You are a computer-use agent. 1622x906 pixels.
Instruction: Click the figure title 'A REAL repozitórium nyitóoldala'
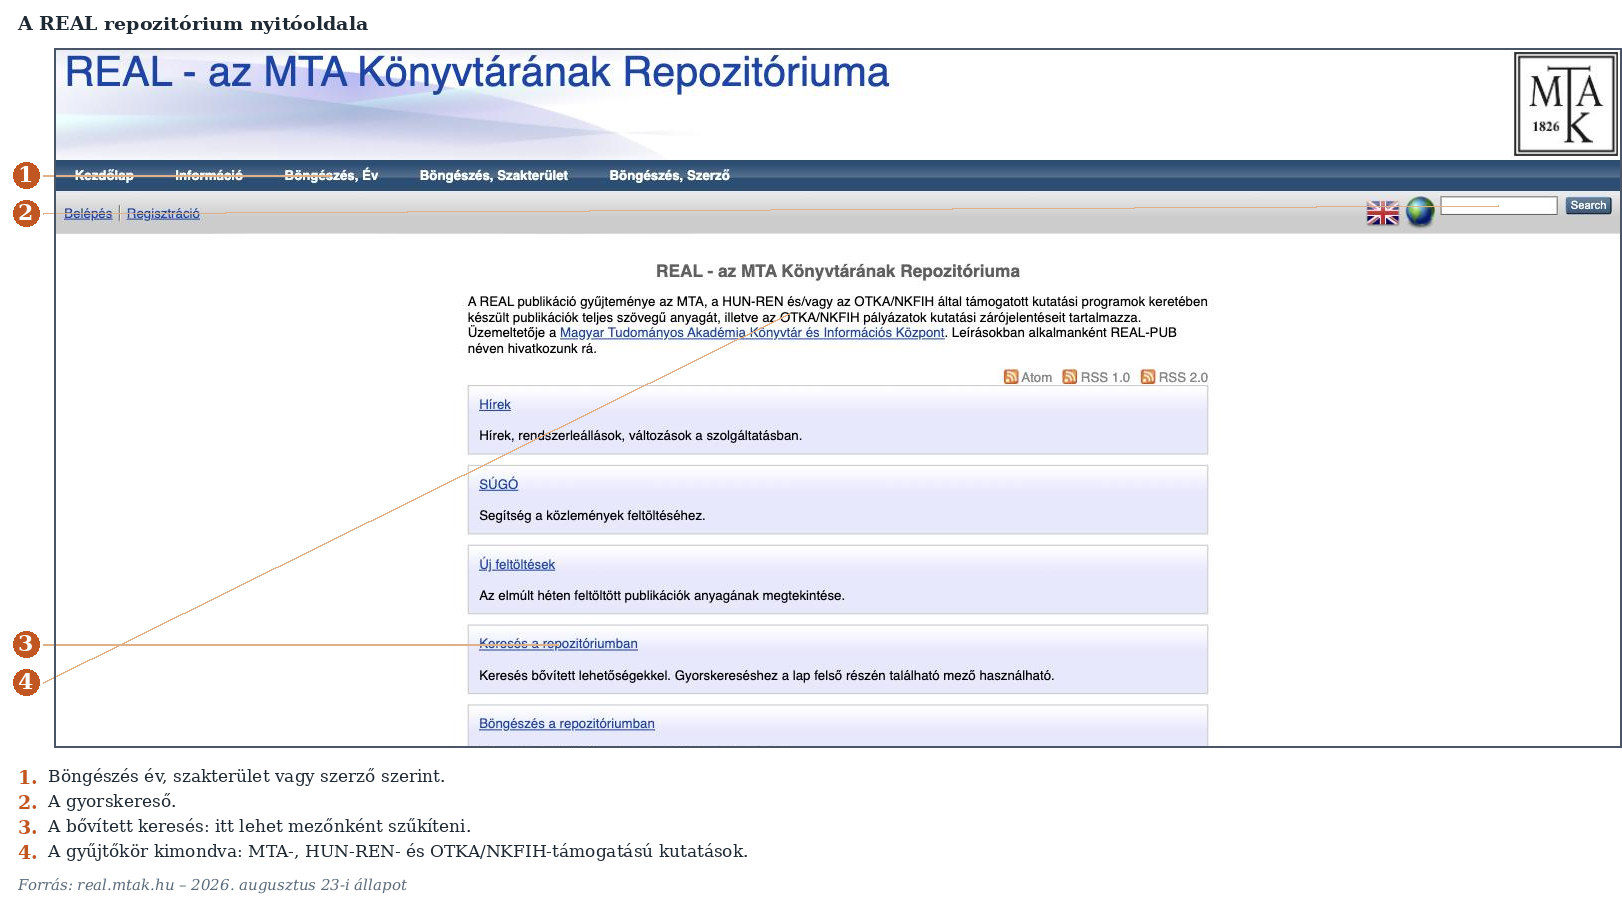[x=193, y=23]
